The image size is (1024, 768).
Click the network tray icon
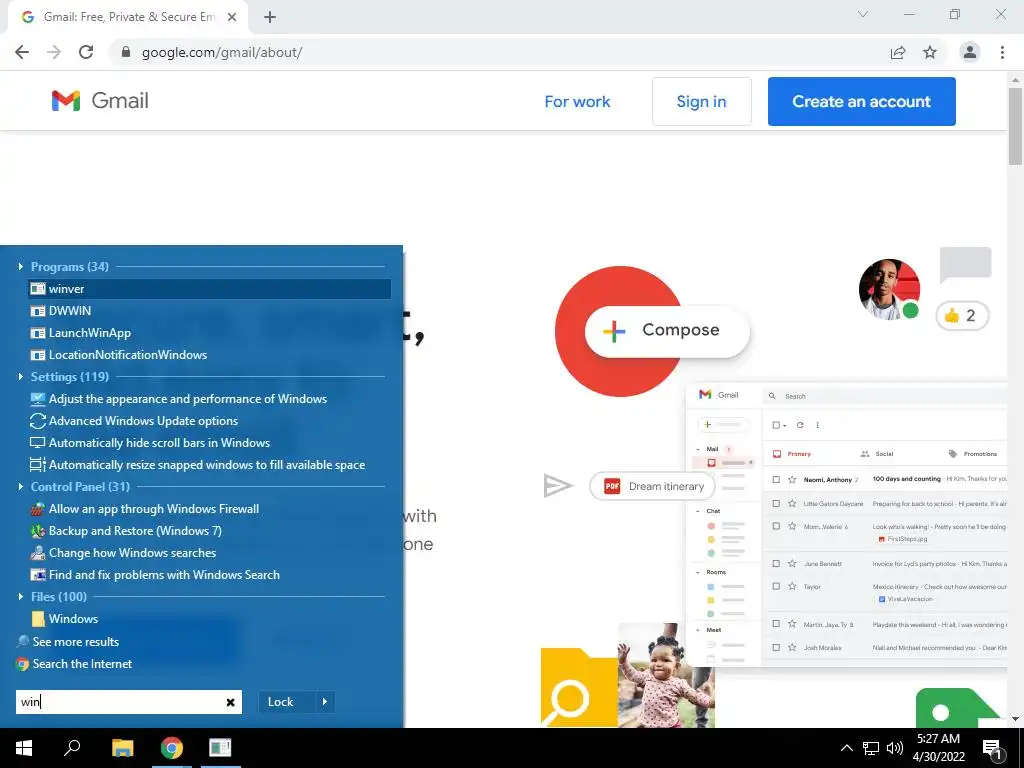[x=871, y=748]
